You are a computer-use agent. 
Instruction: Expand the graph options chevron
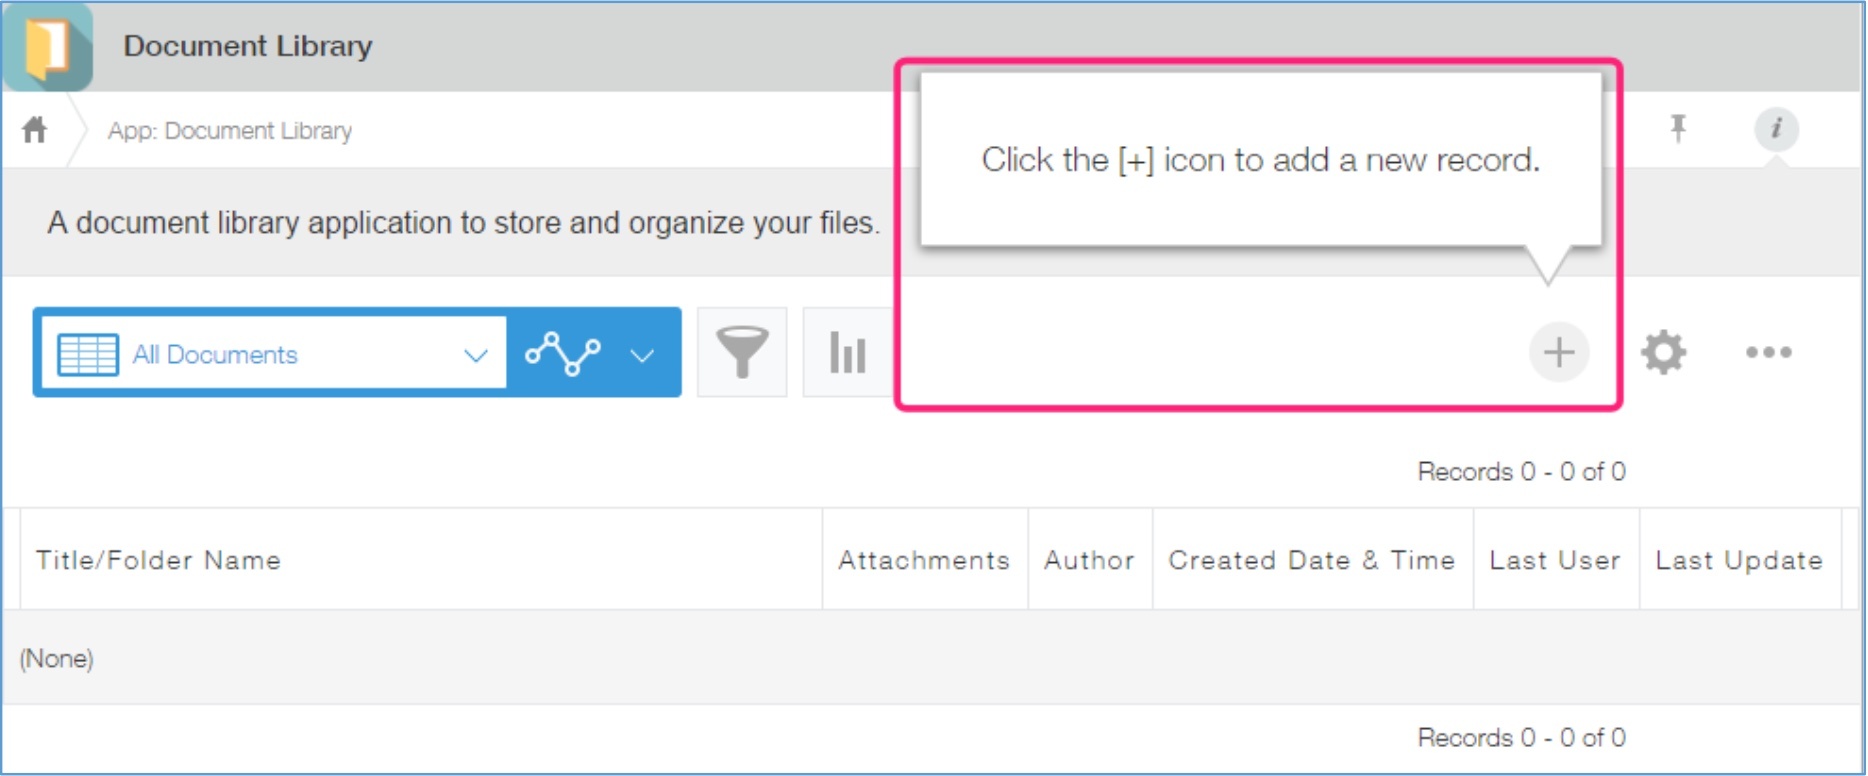(643, 355)
